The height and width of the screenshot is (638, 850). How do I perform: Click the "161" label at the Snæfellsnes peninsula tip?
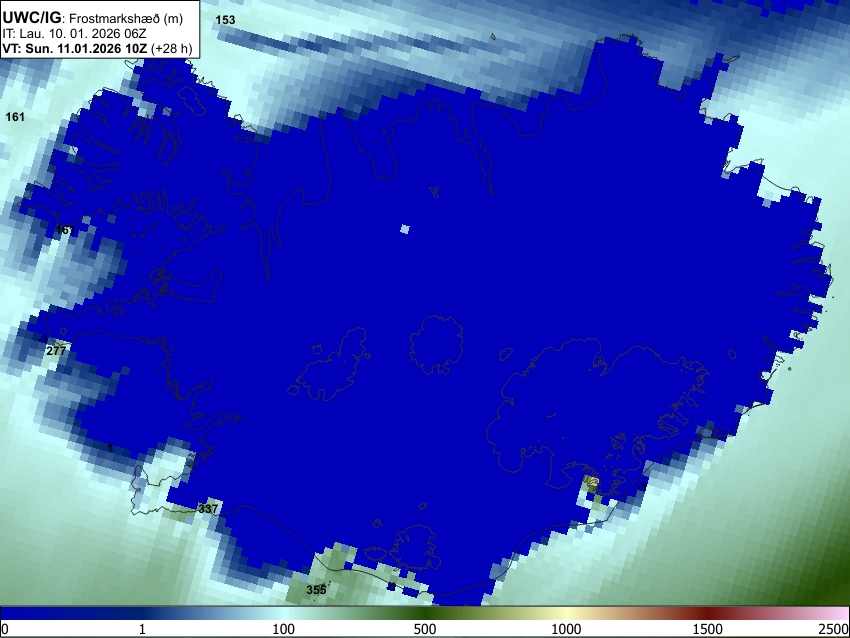65,230
